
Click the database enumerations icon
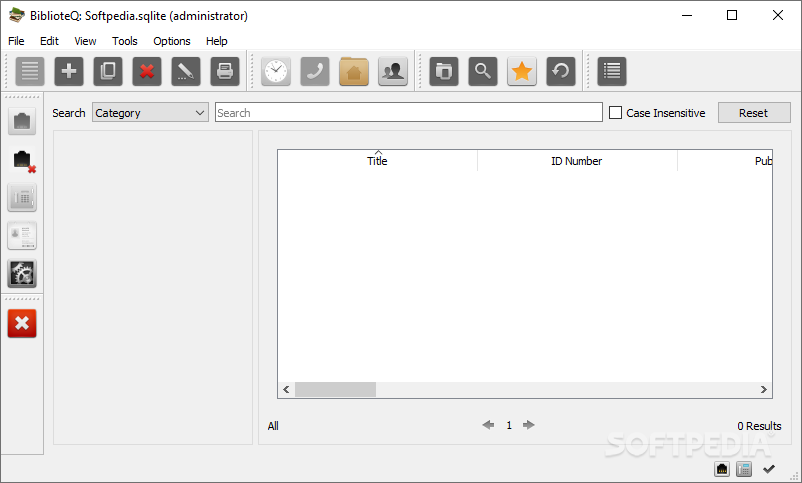tap(444, 71)
